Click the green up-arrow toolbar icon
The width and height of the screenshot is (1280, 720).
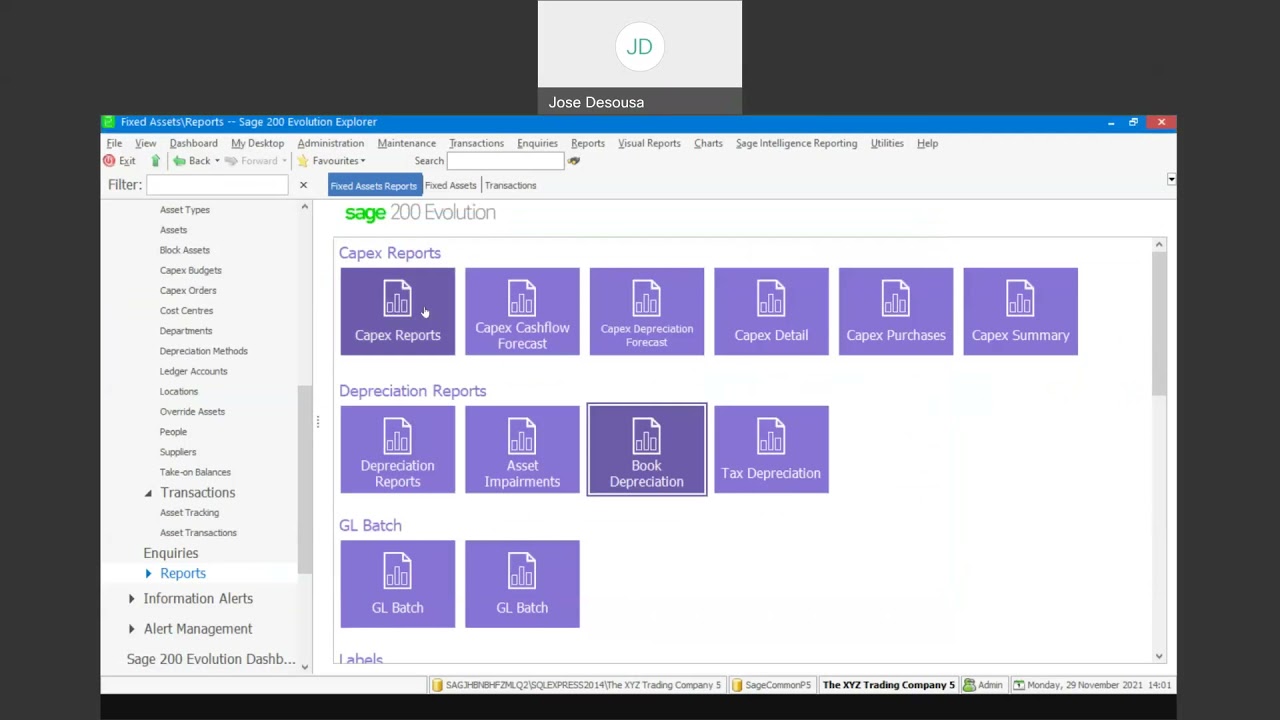(155, 161)
